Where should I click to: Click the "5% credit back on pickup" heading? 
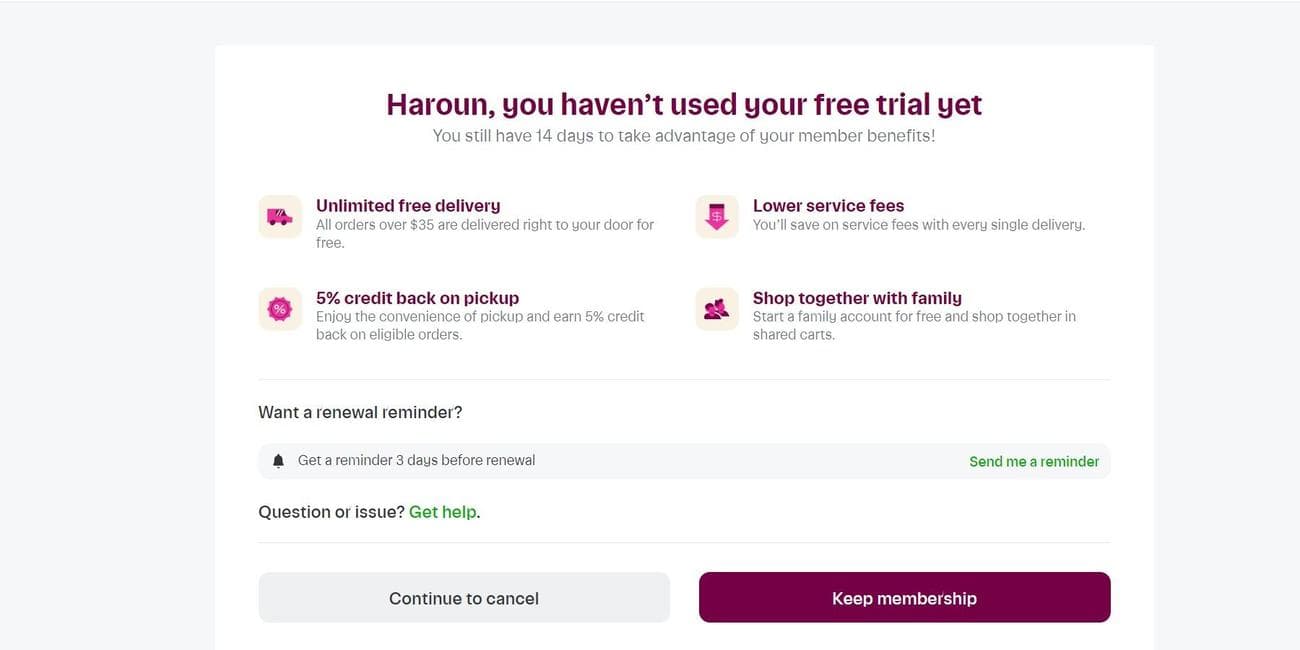pyautogui.click(x=417, y=297)
